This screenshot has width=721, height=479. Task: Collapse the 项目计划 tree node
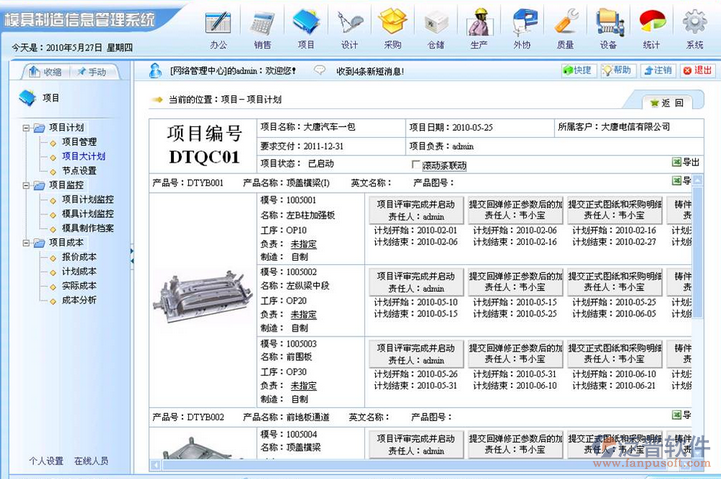[x=26, y=128]
